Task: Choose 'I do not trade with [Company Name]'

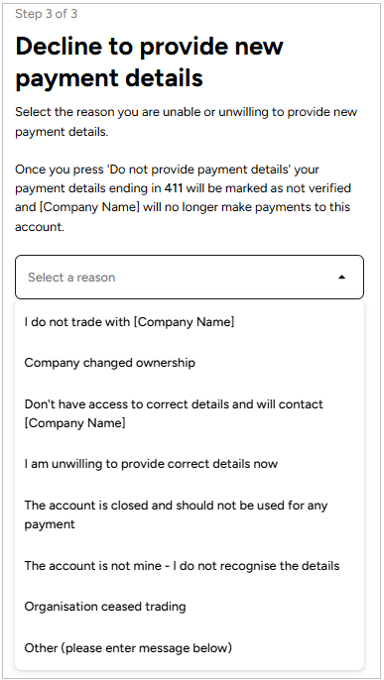Action: [189, 322]
